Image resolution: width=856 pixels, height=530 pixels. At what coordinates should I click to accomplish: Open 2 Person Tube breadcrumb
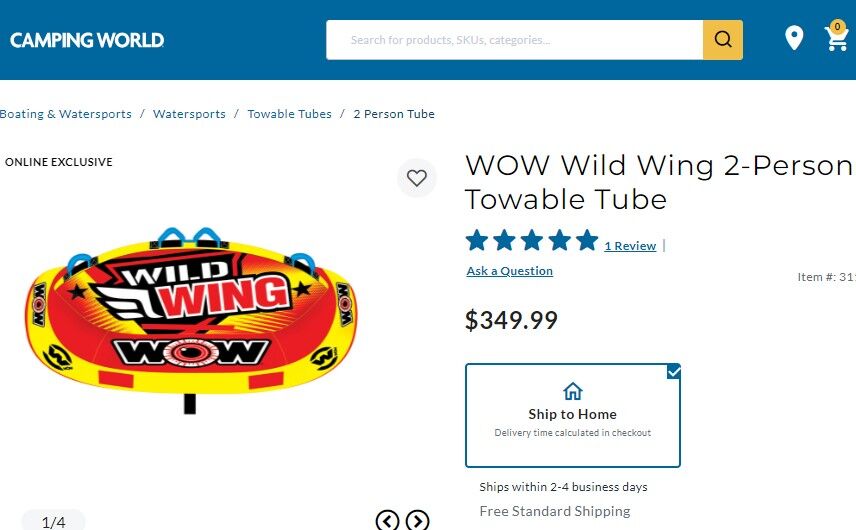(394, 114)
